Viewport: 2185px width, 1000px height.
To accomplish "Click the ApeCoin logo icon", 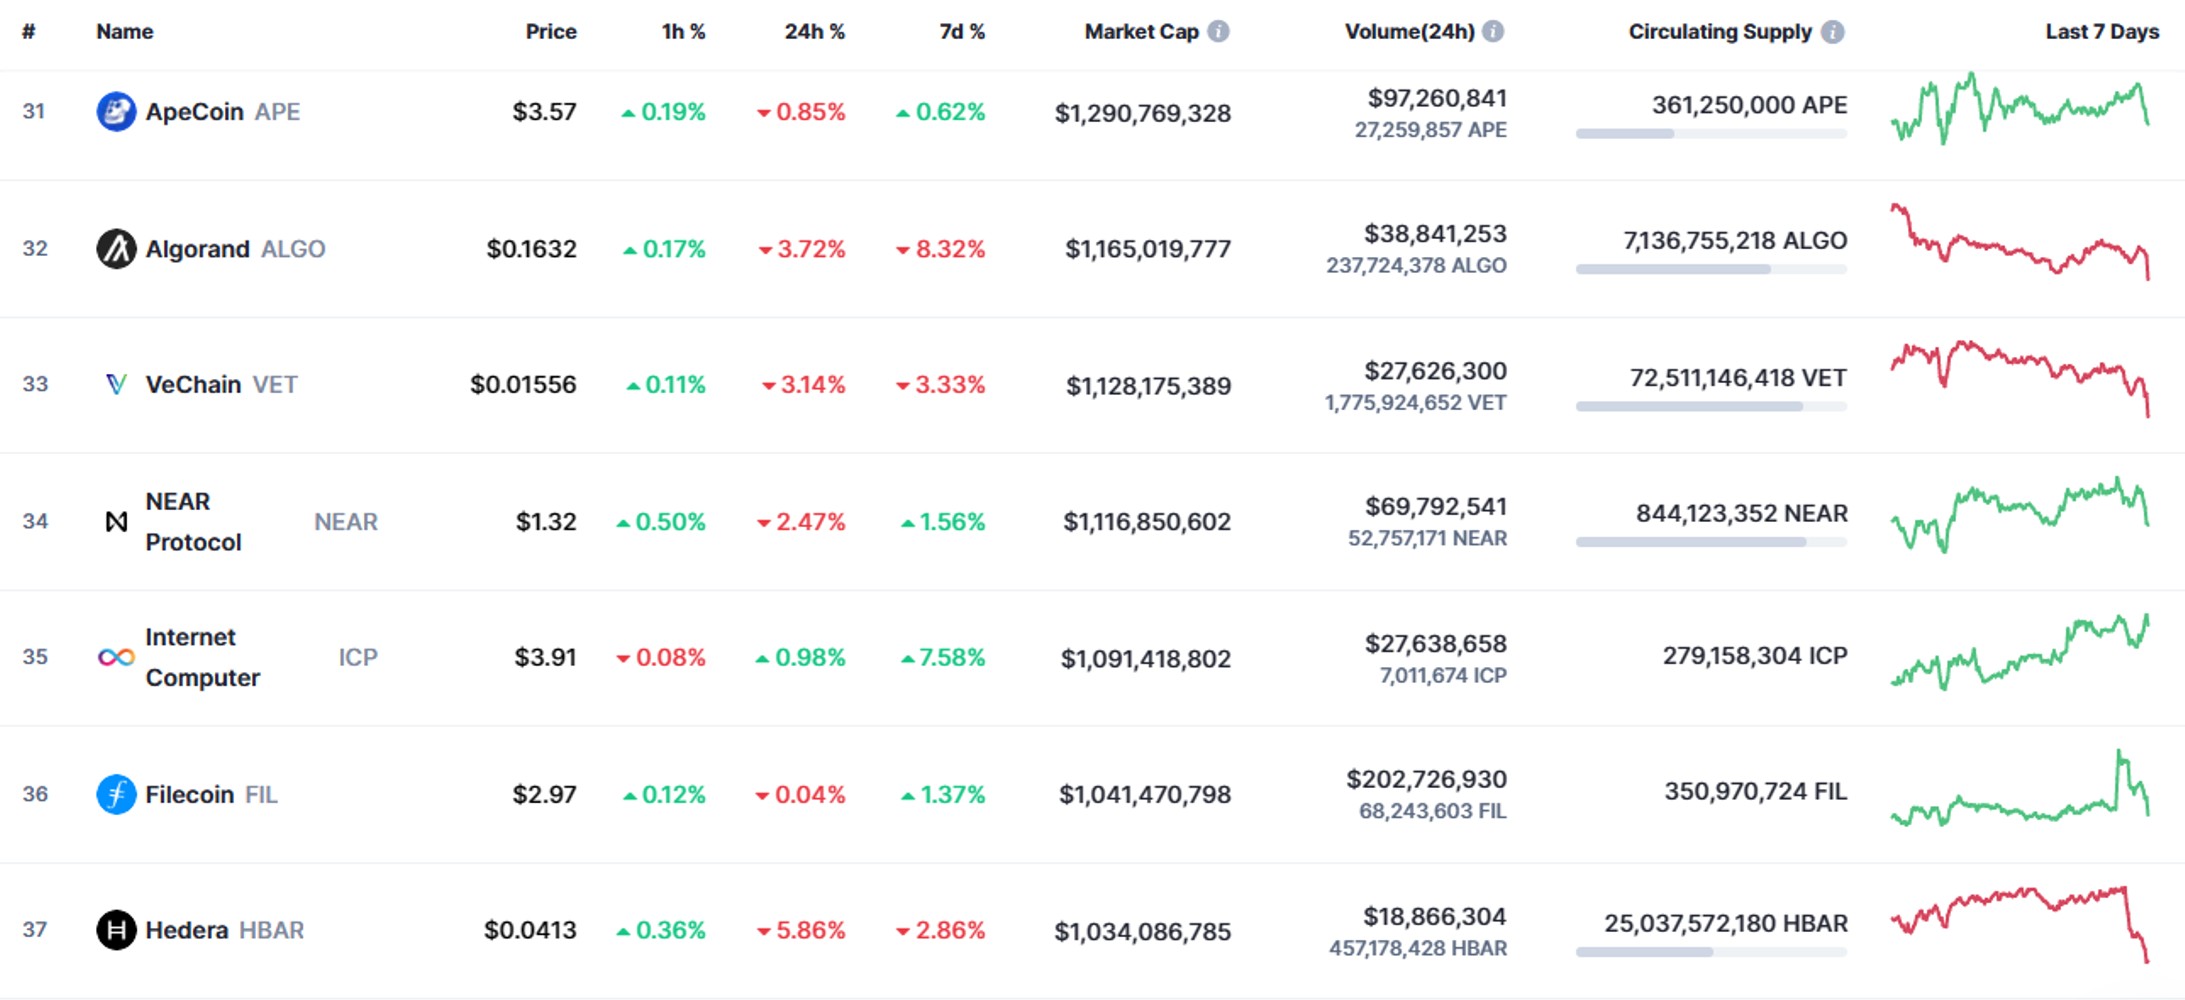I will click(116, 111).
